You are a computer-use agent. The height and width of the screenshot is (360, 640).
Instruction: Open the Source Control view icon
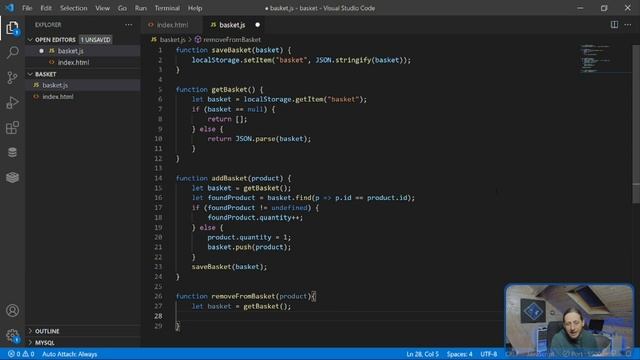[x=12, y=78]
